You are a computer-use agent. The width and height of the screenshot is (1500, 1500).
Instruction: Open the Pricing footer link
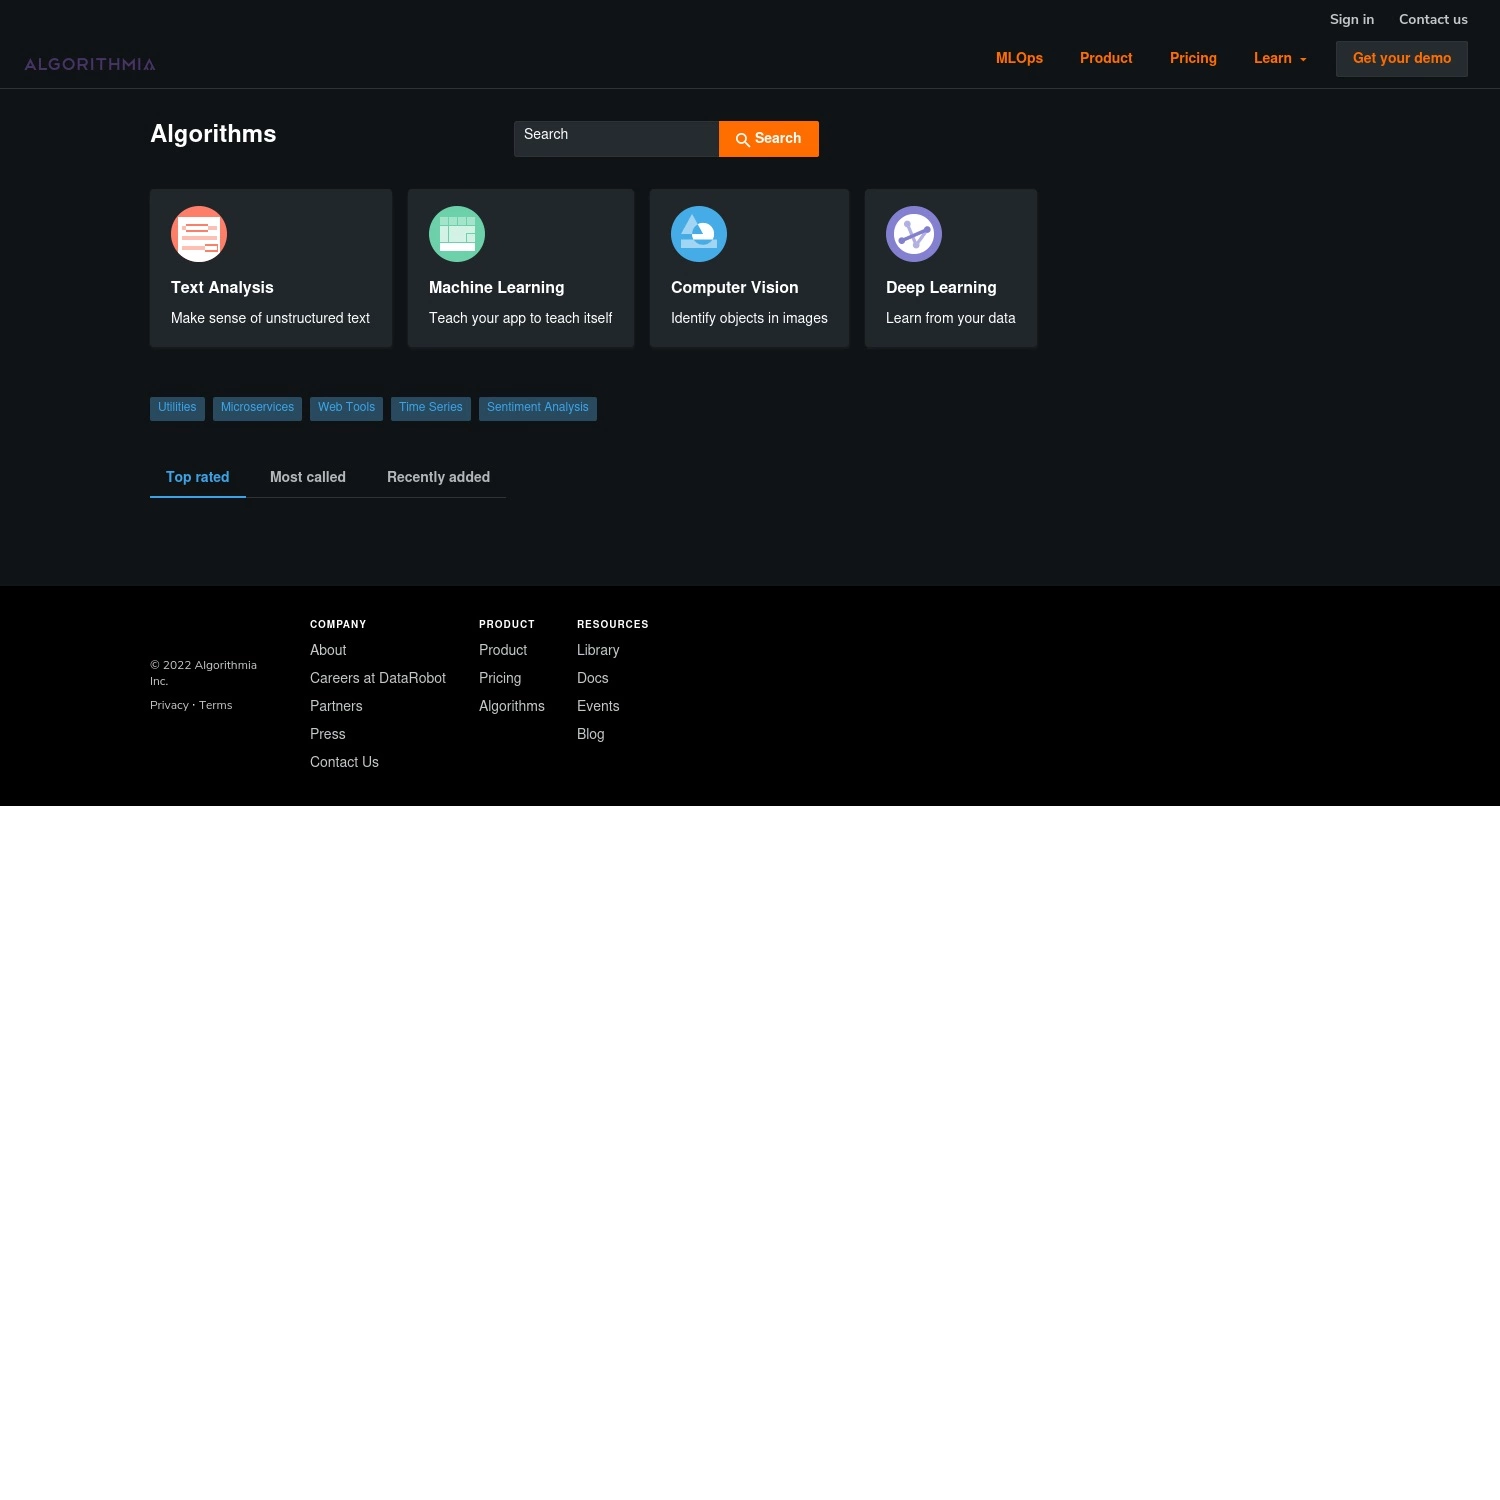click(500, 678)
